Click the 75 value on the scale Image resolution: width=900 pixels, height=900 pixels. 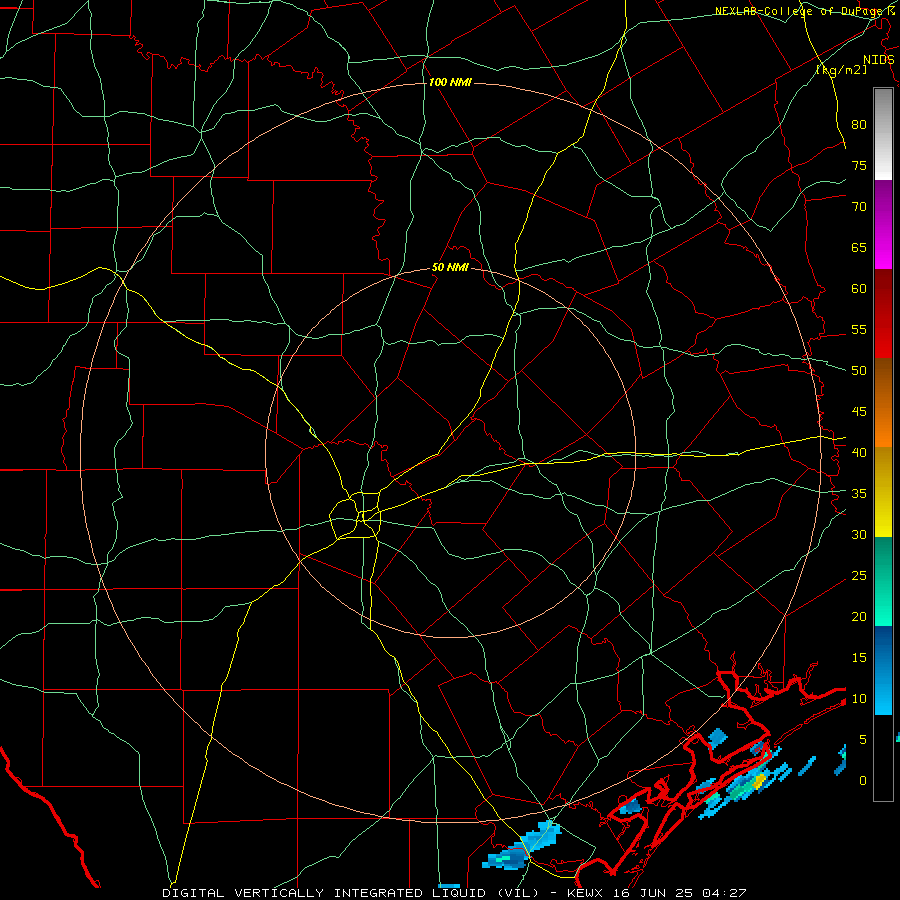click(859, 165)
